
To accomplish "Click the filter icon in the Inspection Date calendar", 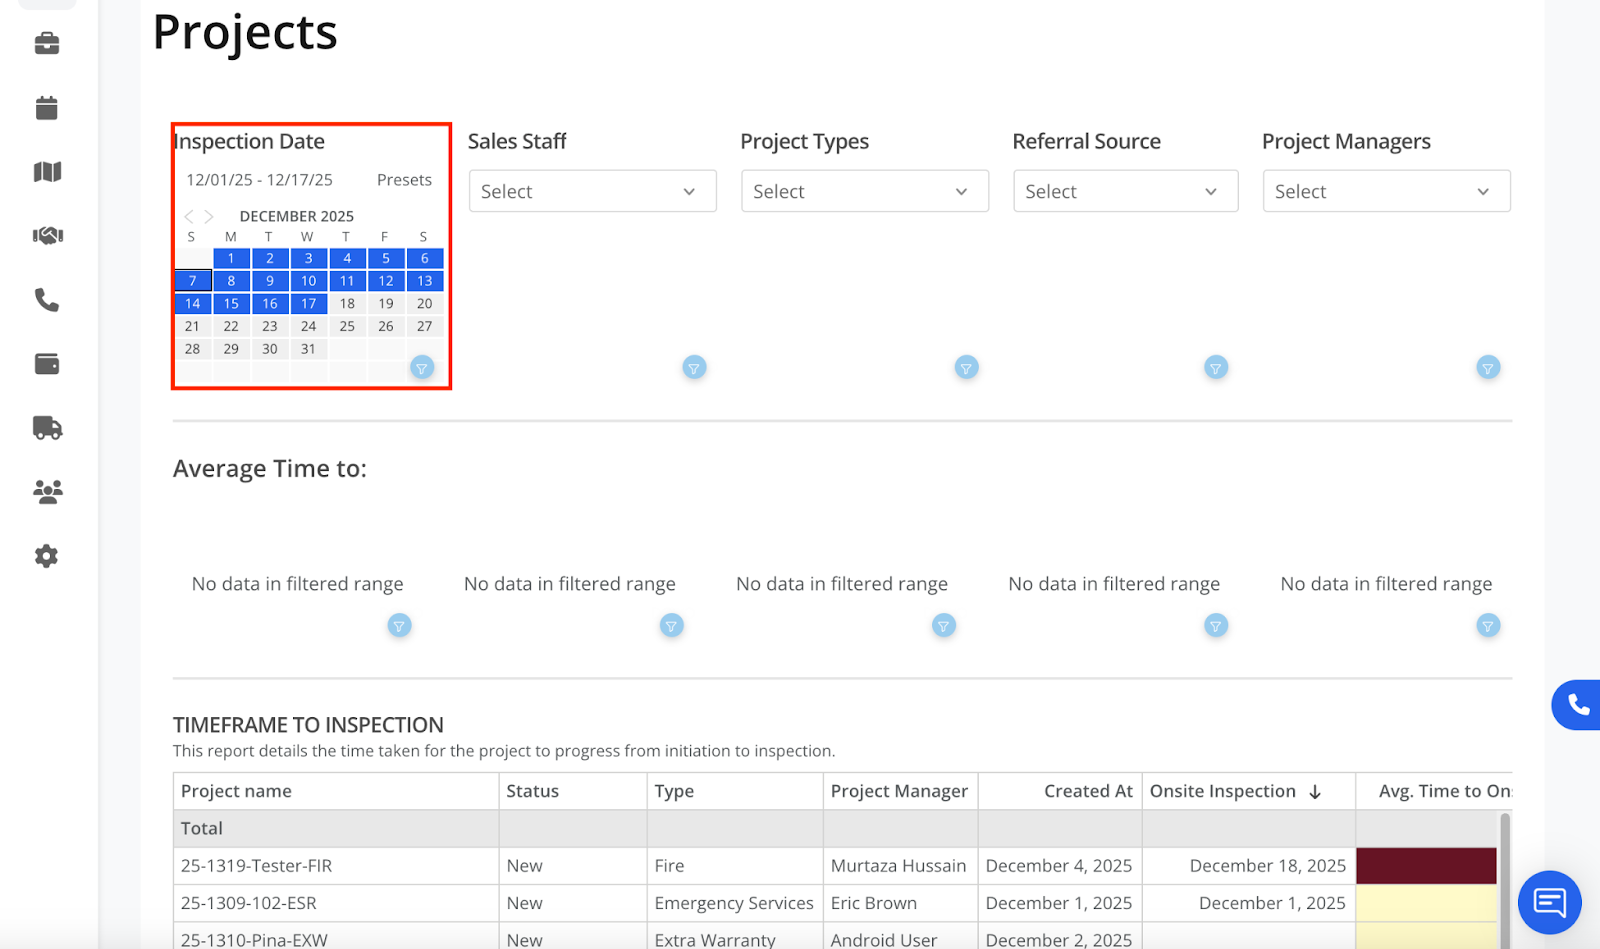I will [x=422, y=368].
